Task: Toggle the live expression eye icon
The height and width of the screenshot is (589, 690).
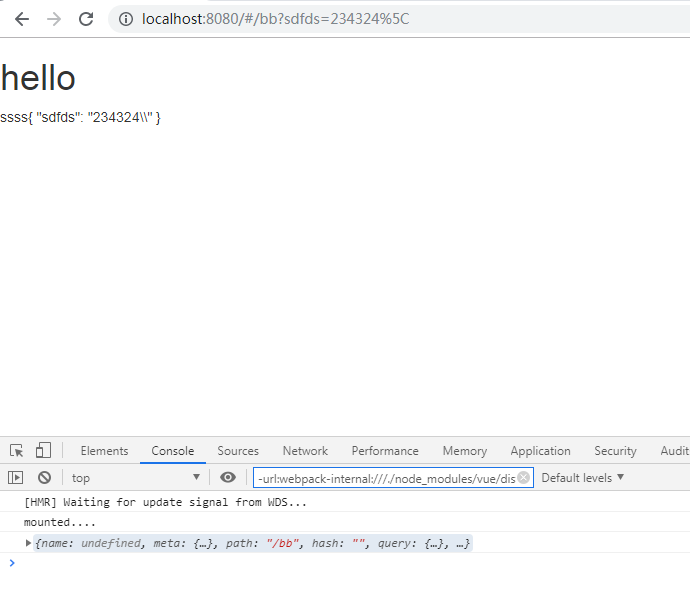Action: click(x=228, y=478)
